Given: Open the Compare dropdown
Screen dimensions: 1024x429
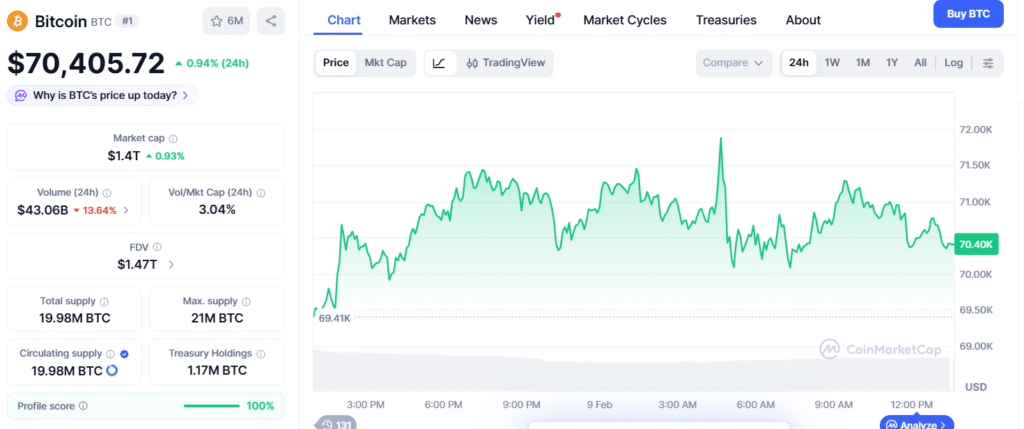Looking at the screenshot, I should tap(733, 63).
